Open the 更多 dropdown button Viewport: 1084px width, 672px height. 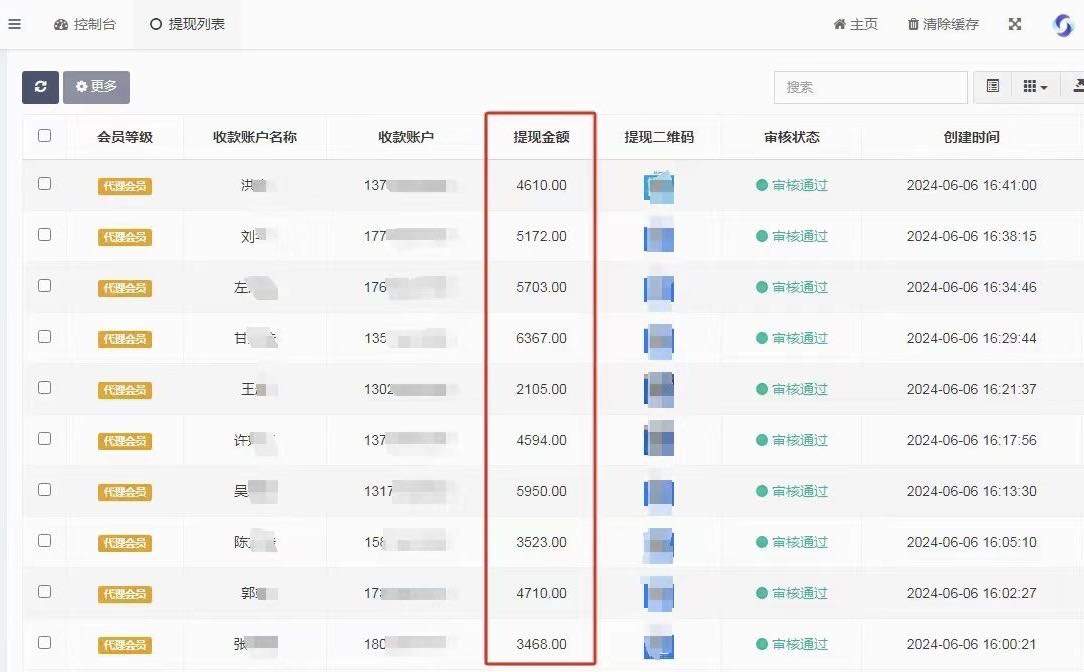click(x=96, y=87)
